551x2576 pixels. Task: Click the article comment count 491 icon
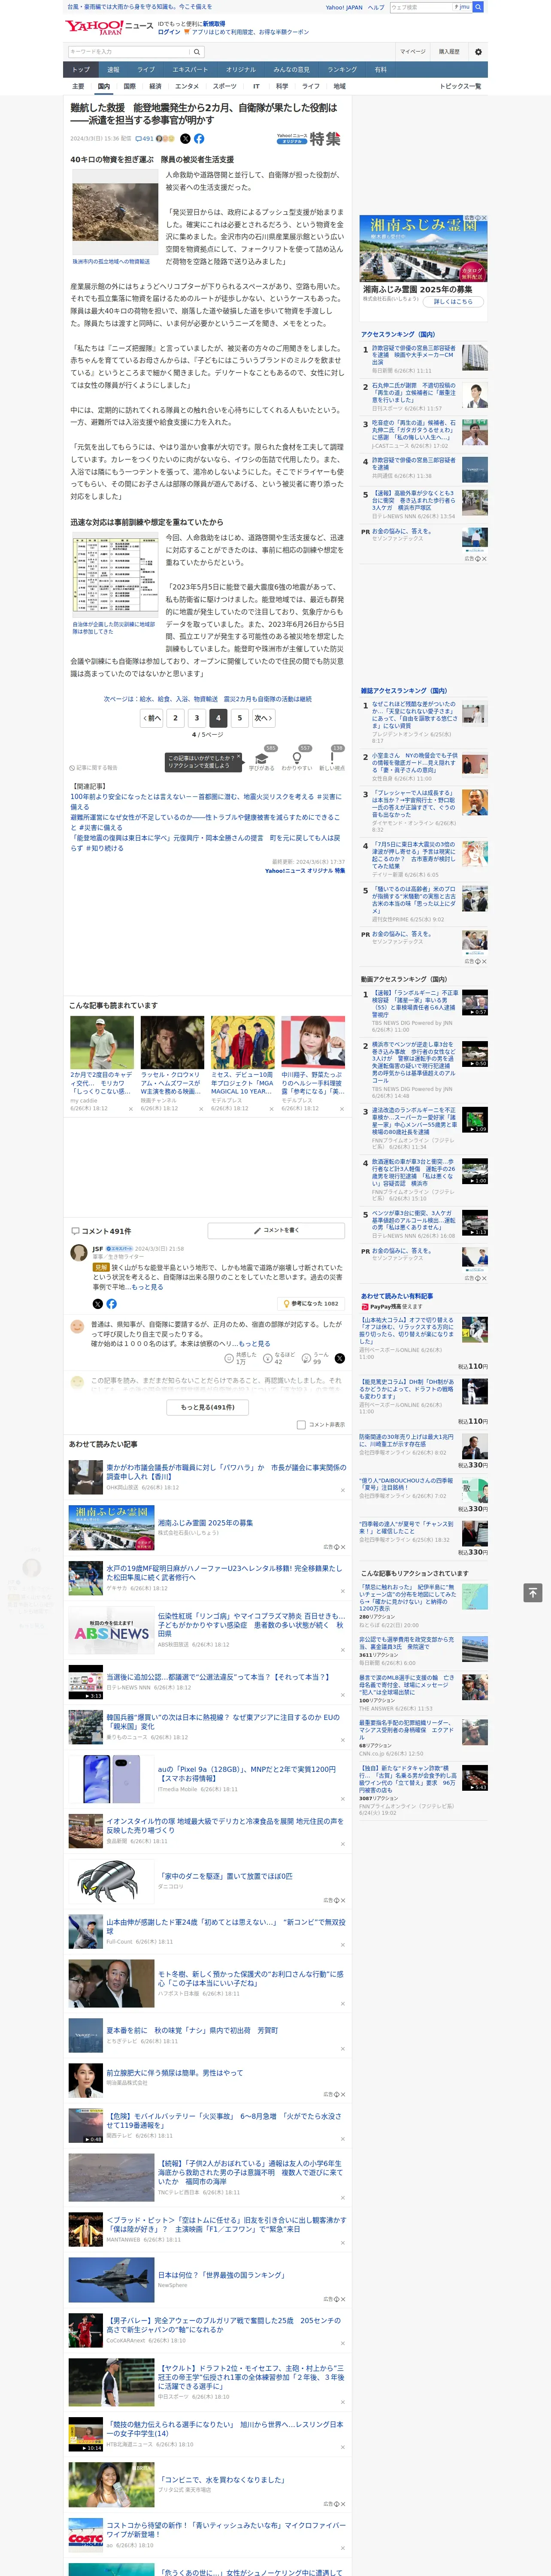(144, 139)
